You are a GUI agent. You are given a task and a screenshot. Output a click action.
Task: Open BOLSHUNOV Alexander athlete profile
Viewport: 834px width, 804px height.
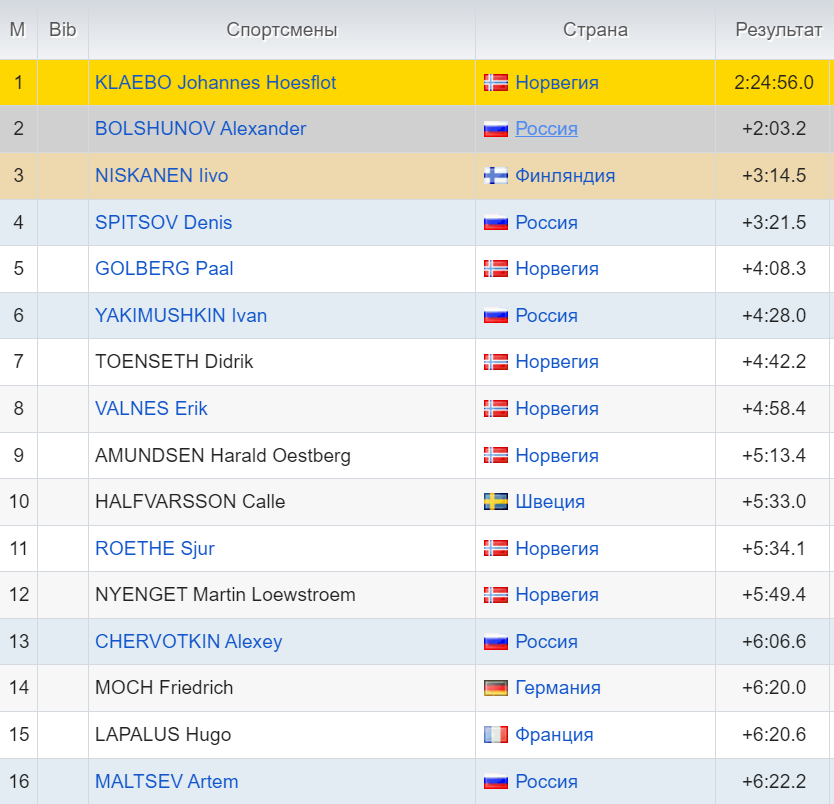click(x=201, y=129)
